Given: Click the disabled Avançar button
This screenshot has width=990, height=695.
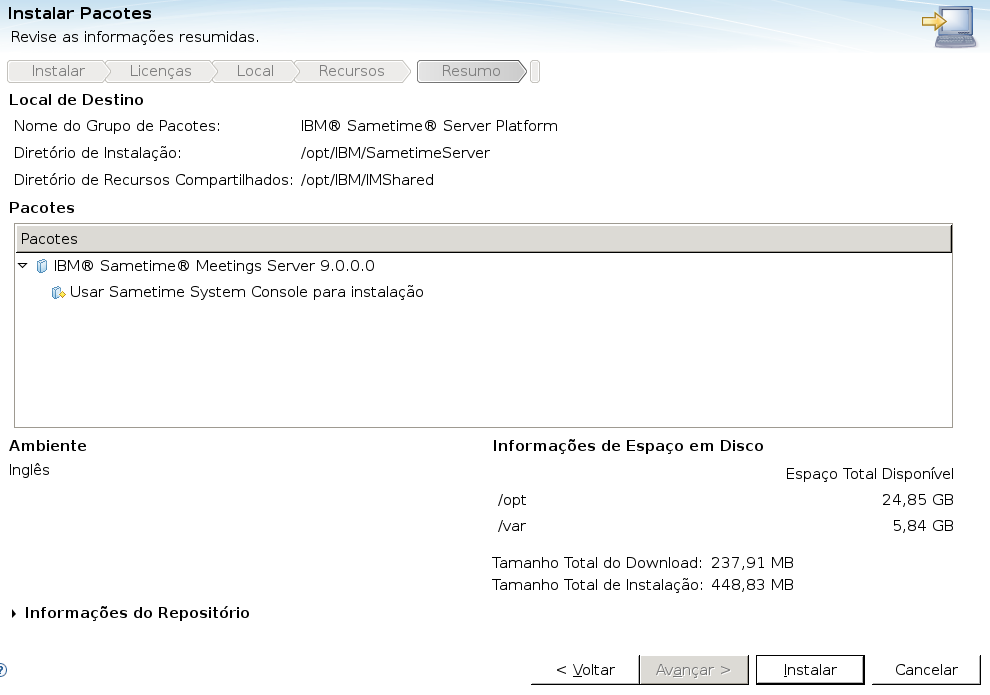Looking at the screenshot, I should (x=693, y=670).
